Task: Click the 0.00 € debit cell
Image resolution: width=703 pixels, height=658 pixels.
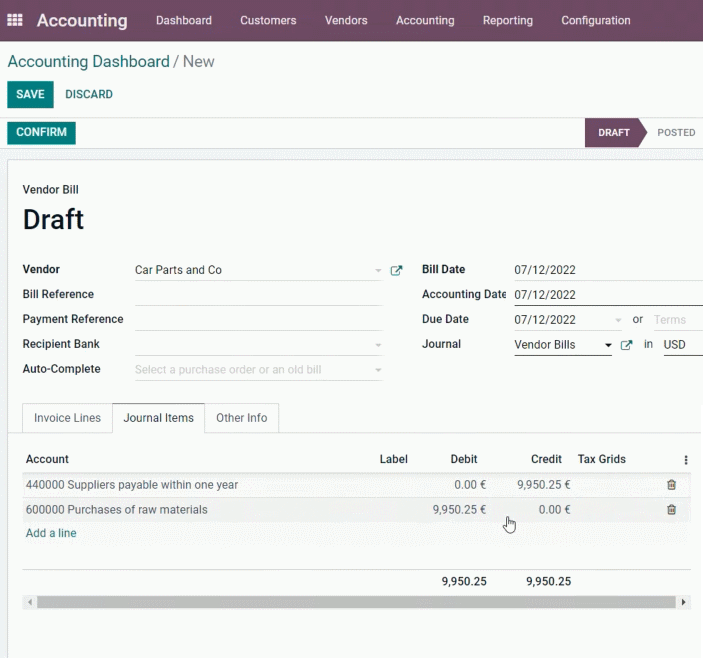Action: coord(470,485)
